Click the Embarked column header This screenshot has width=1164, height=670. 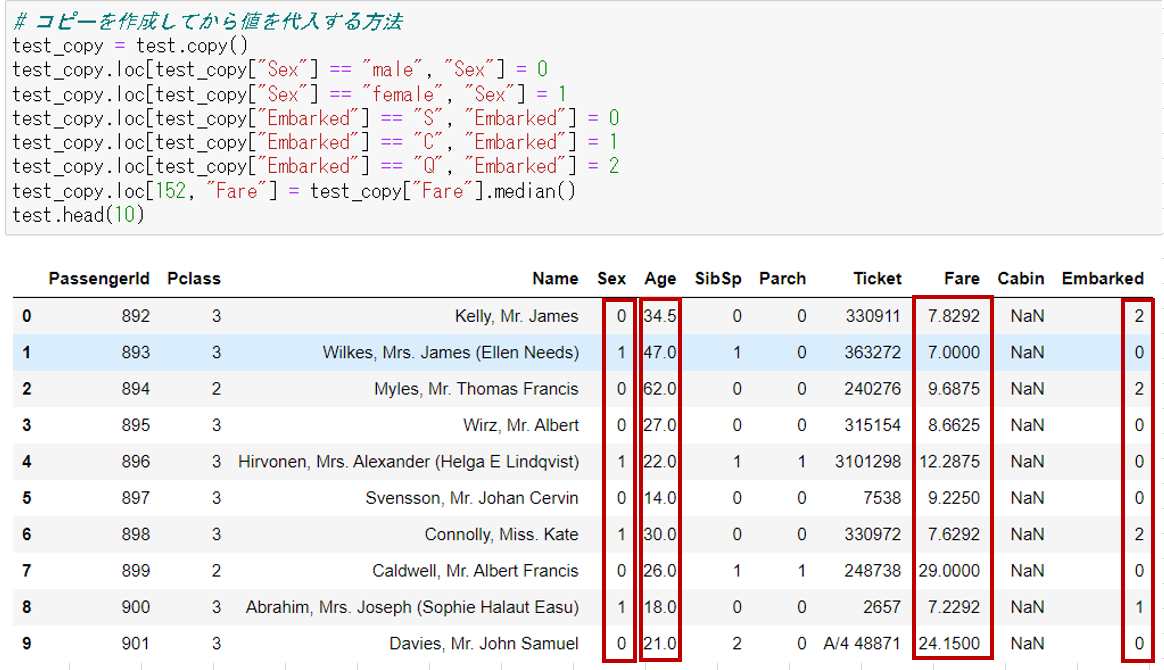tap(1103, 278)
